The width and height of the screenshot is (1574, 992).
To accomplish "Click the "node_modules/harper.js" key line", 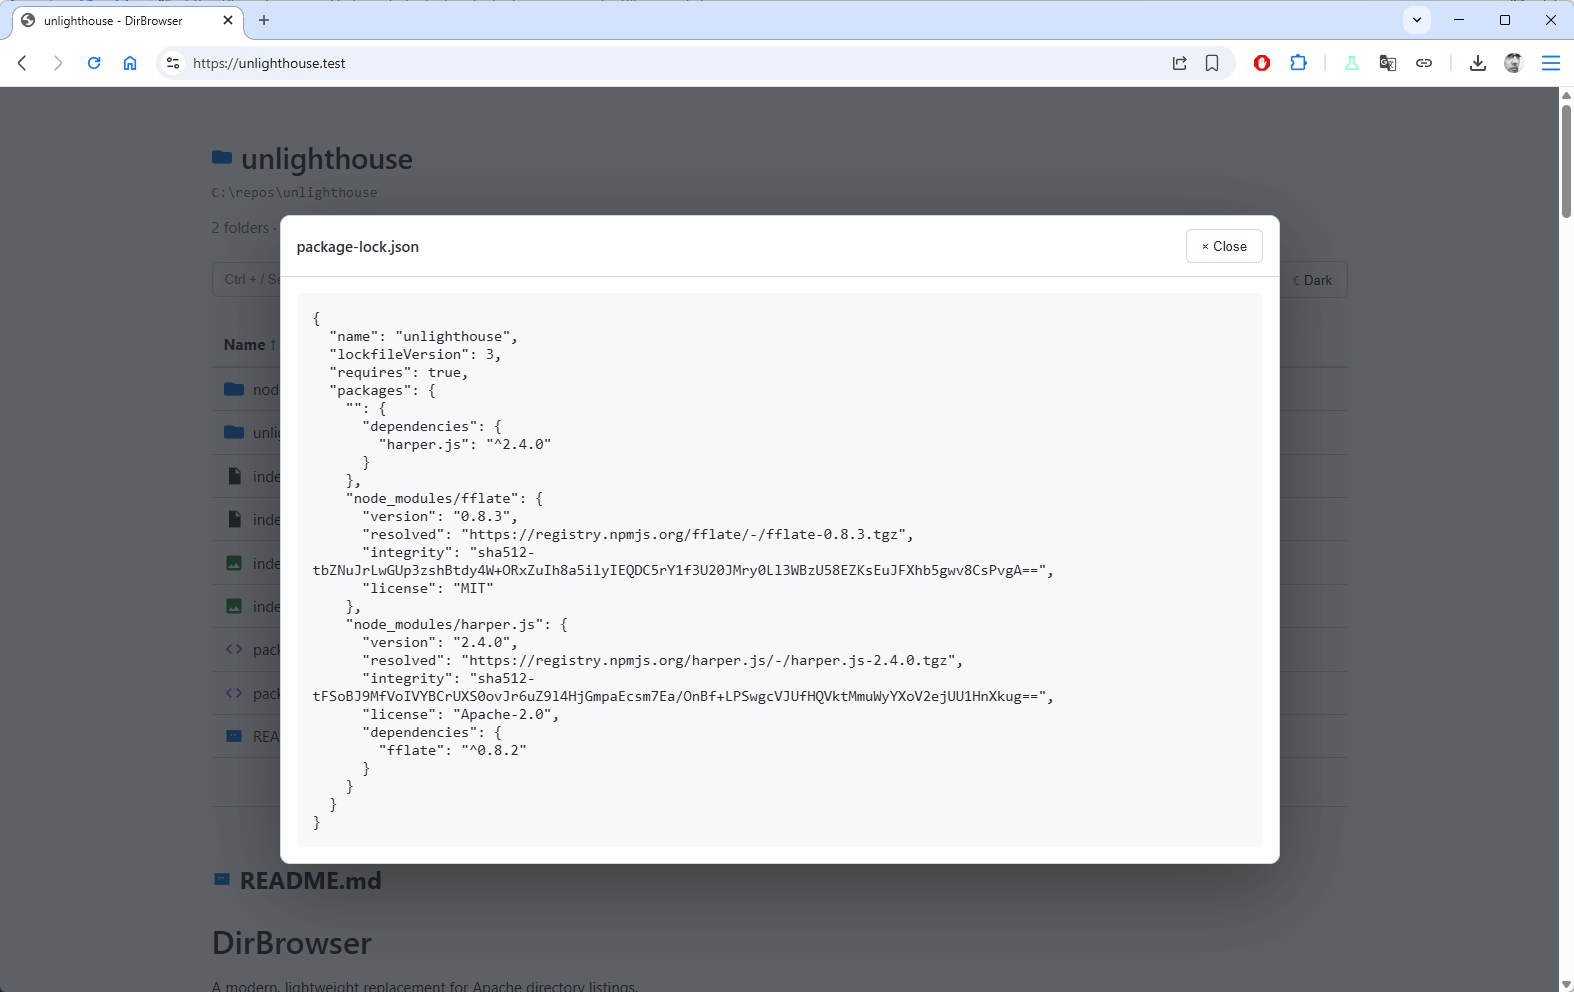I will pyautogui.click(x=457, y=624).
